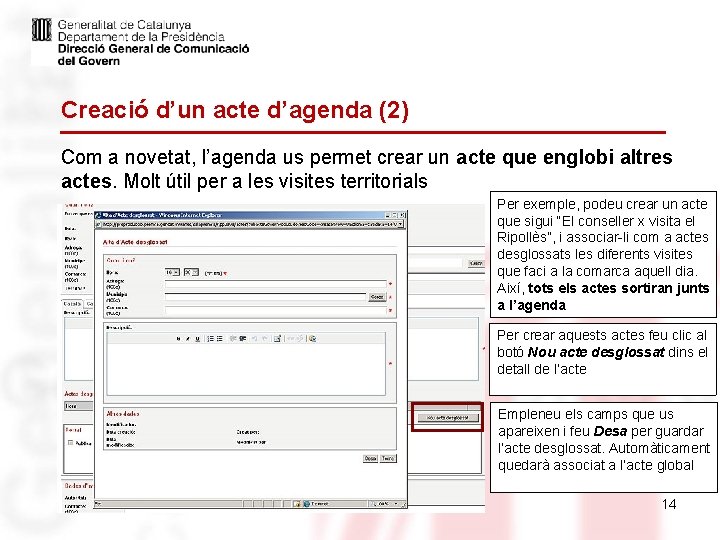Screen dimensions: 720x540
Task: Increase indent in the description editor
Action: pyautogui.click(x=242, y=339)
